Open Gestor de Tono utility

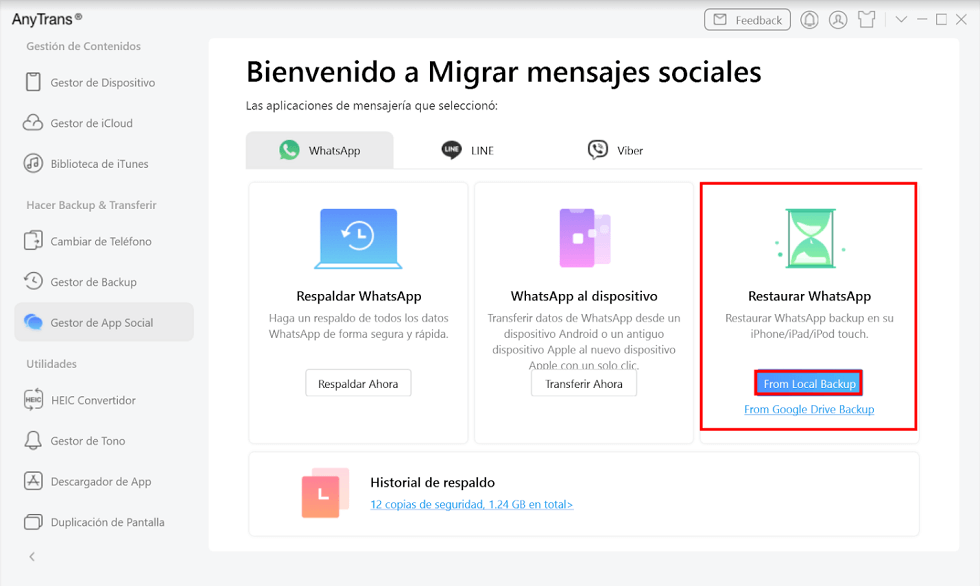104,440
